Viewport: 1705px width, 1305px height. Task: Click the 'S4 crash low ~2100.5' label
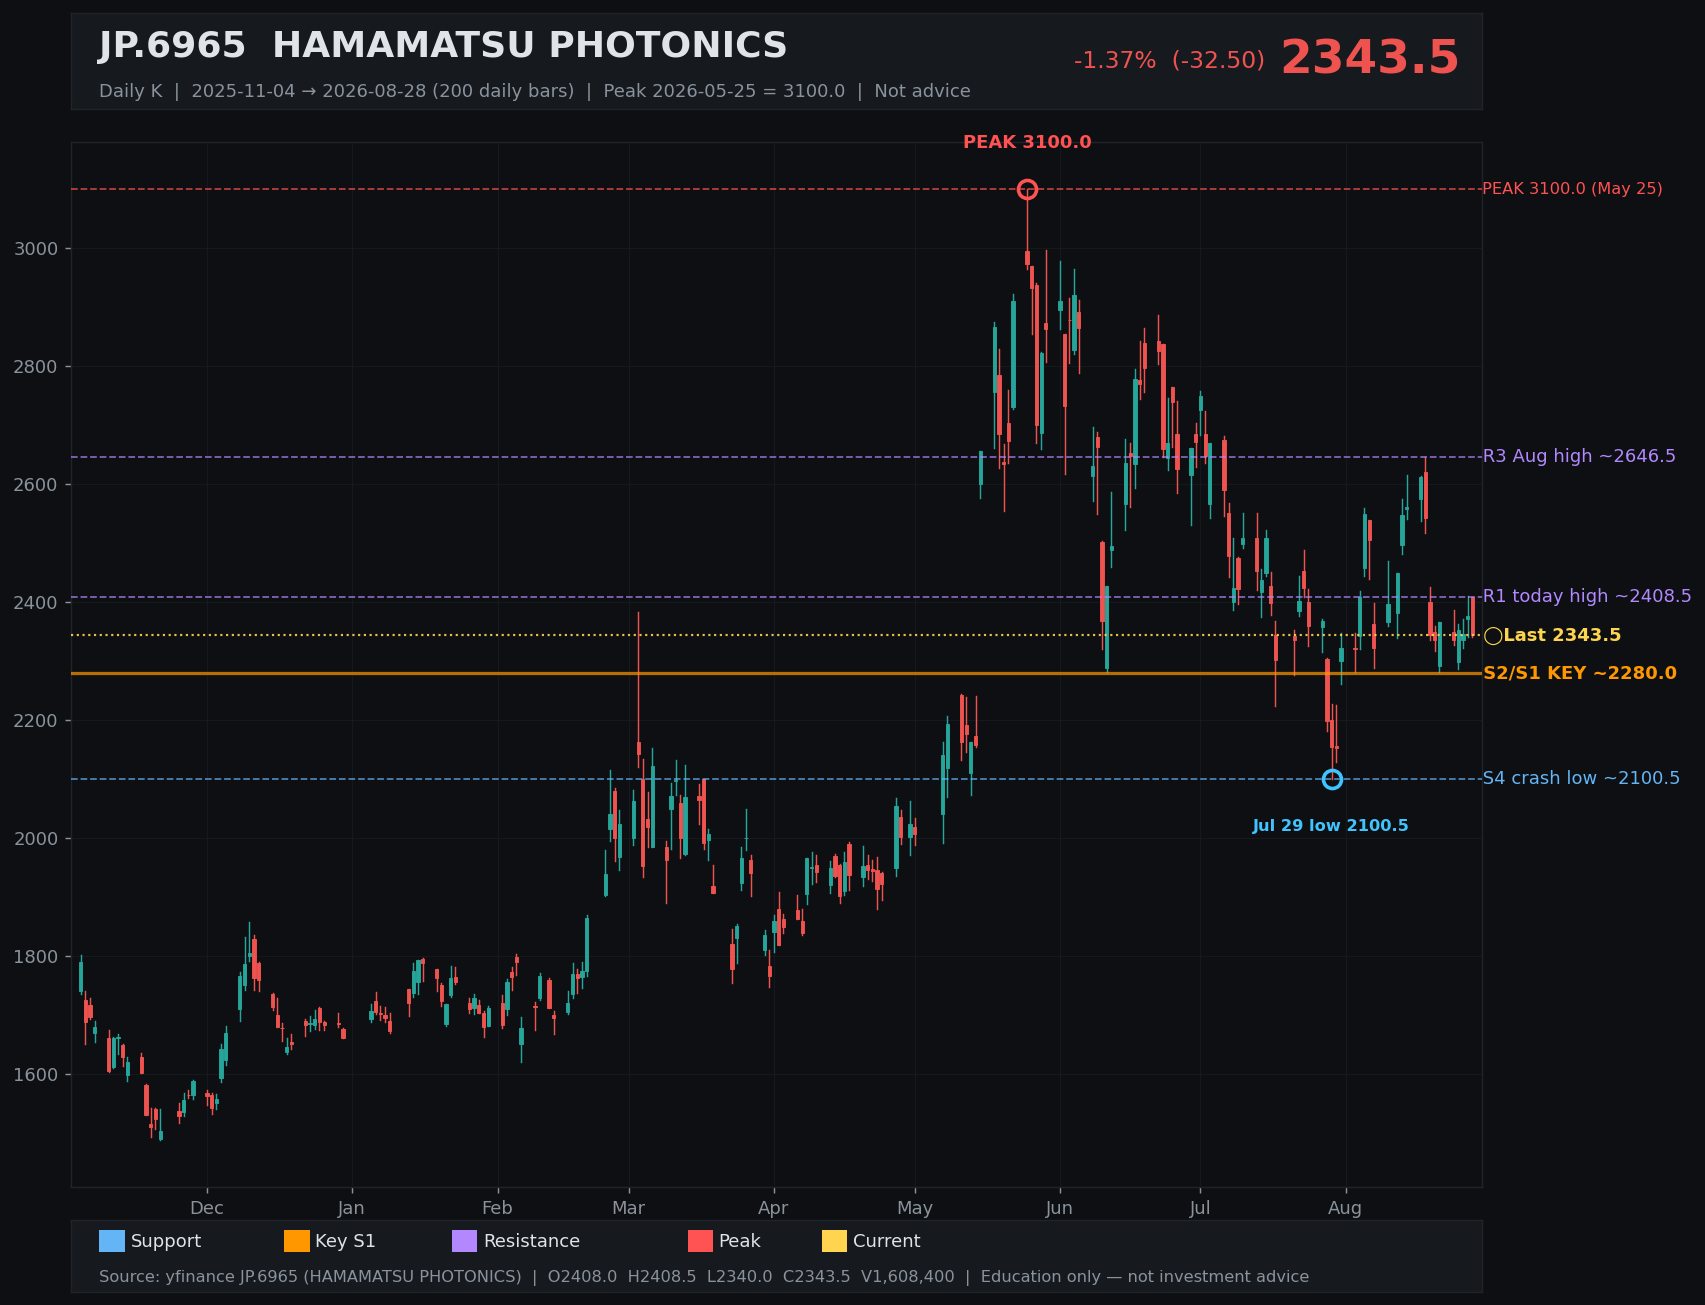tap(1581, 778)
